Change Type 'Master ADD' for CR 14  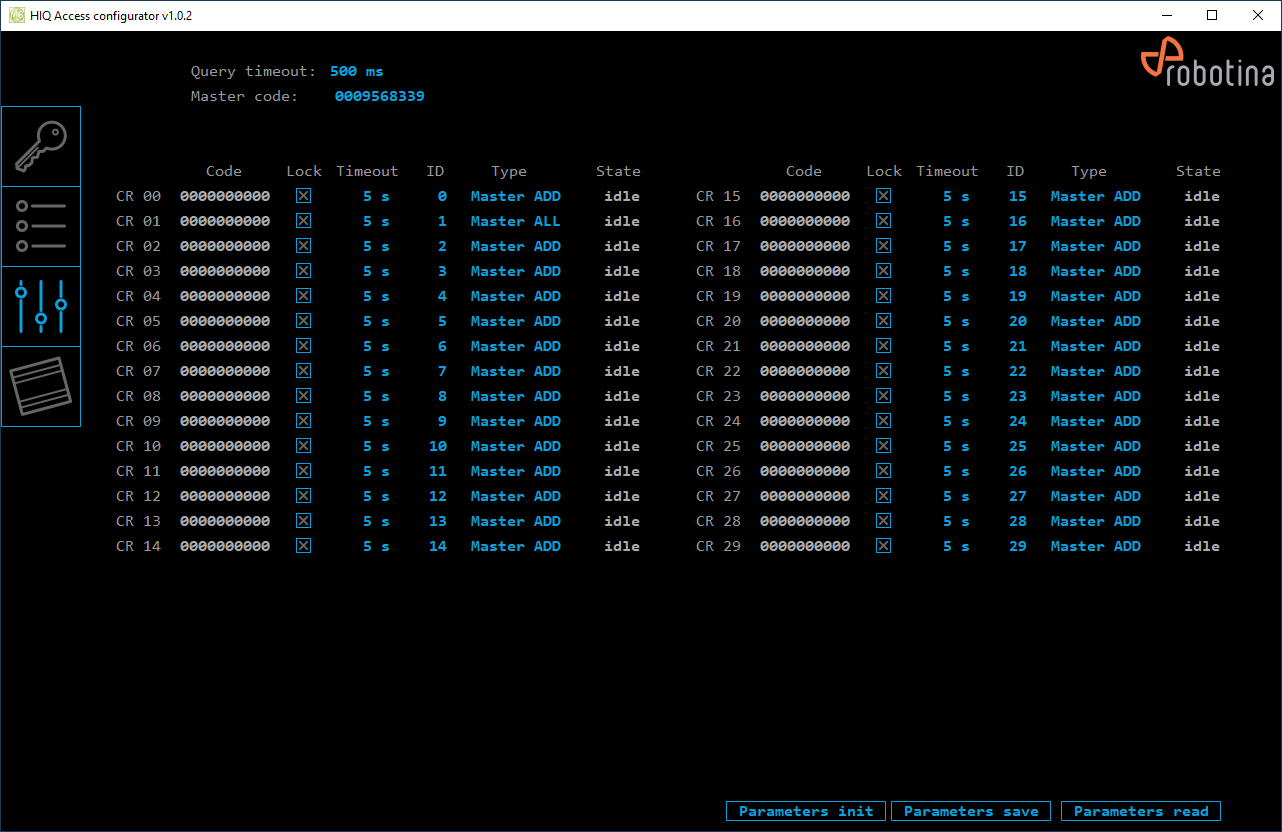tap(515, 546)
